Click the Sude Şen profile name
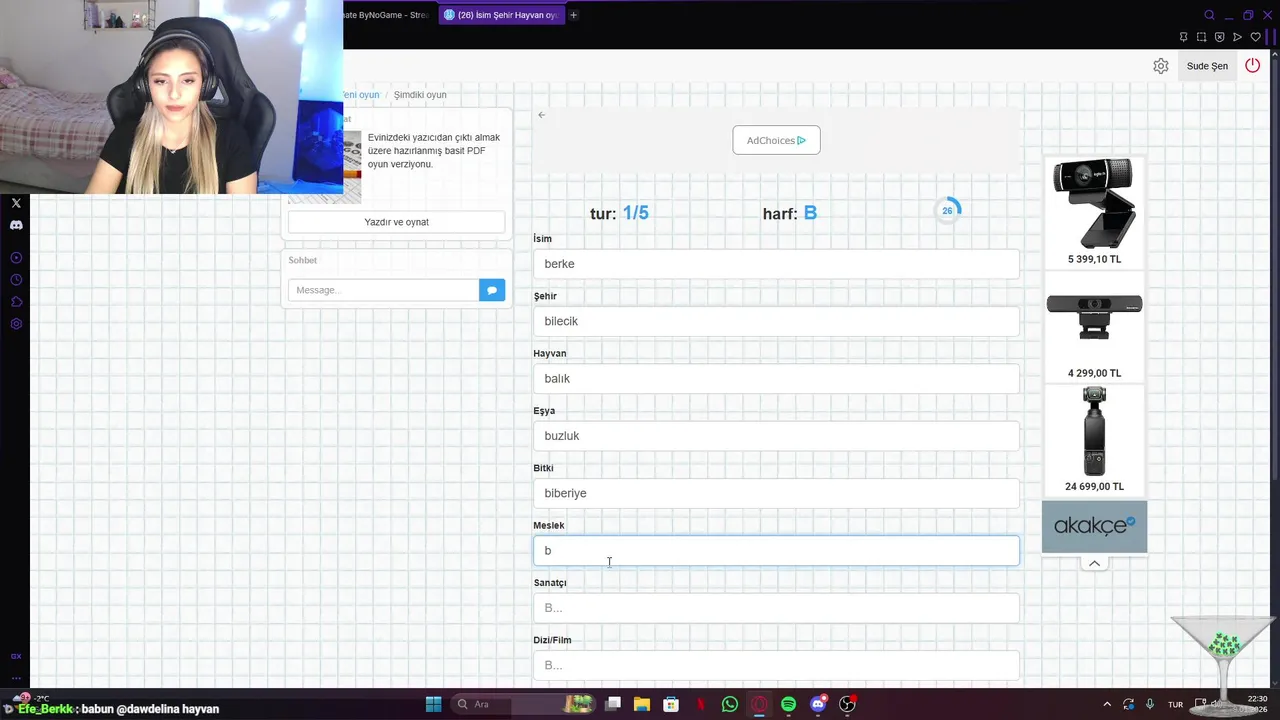 click(1207, 66)
